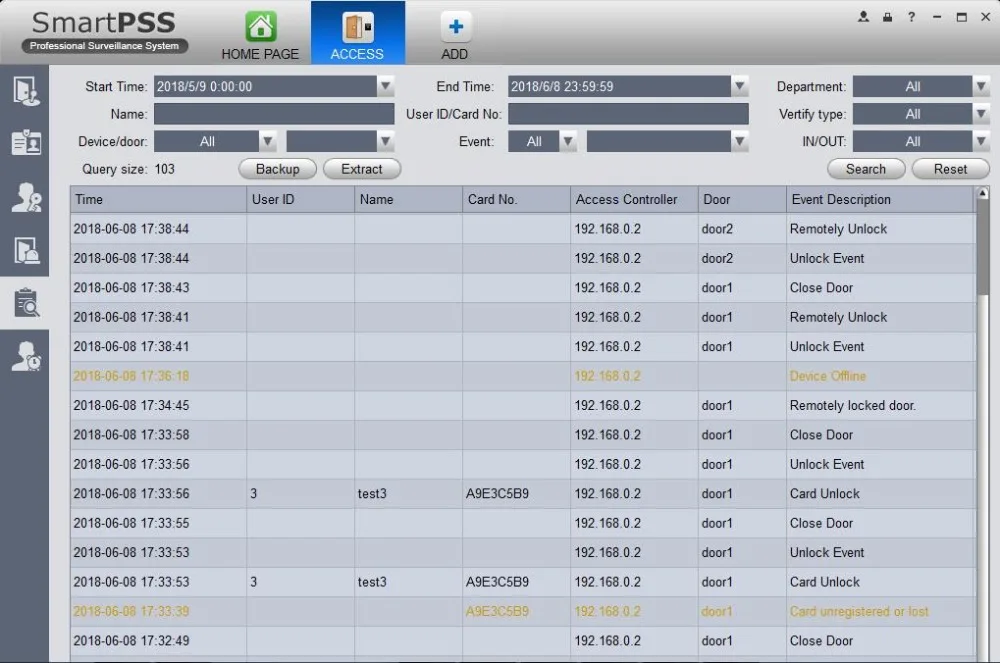
Task: Open the second Event dropdown
Action: [667, 142]
